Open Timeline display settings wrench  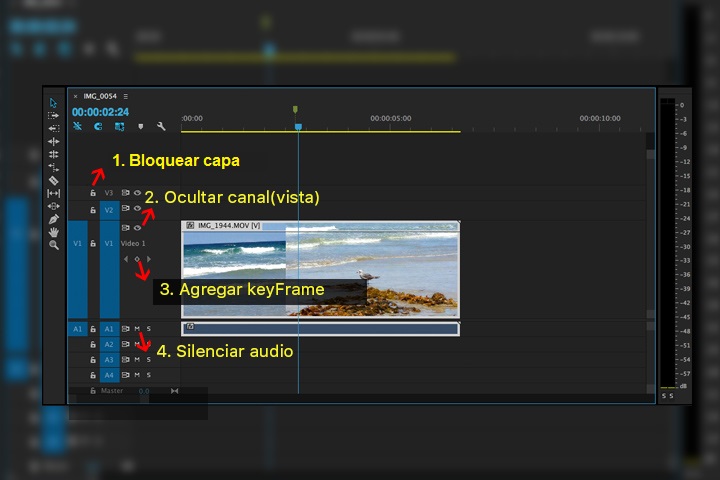click(x=161, y=126)
